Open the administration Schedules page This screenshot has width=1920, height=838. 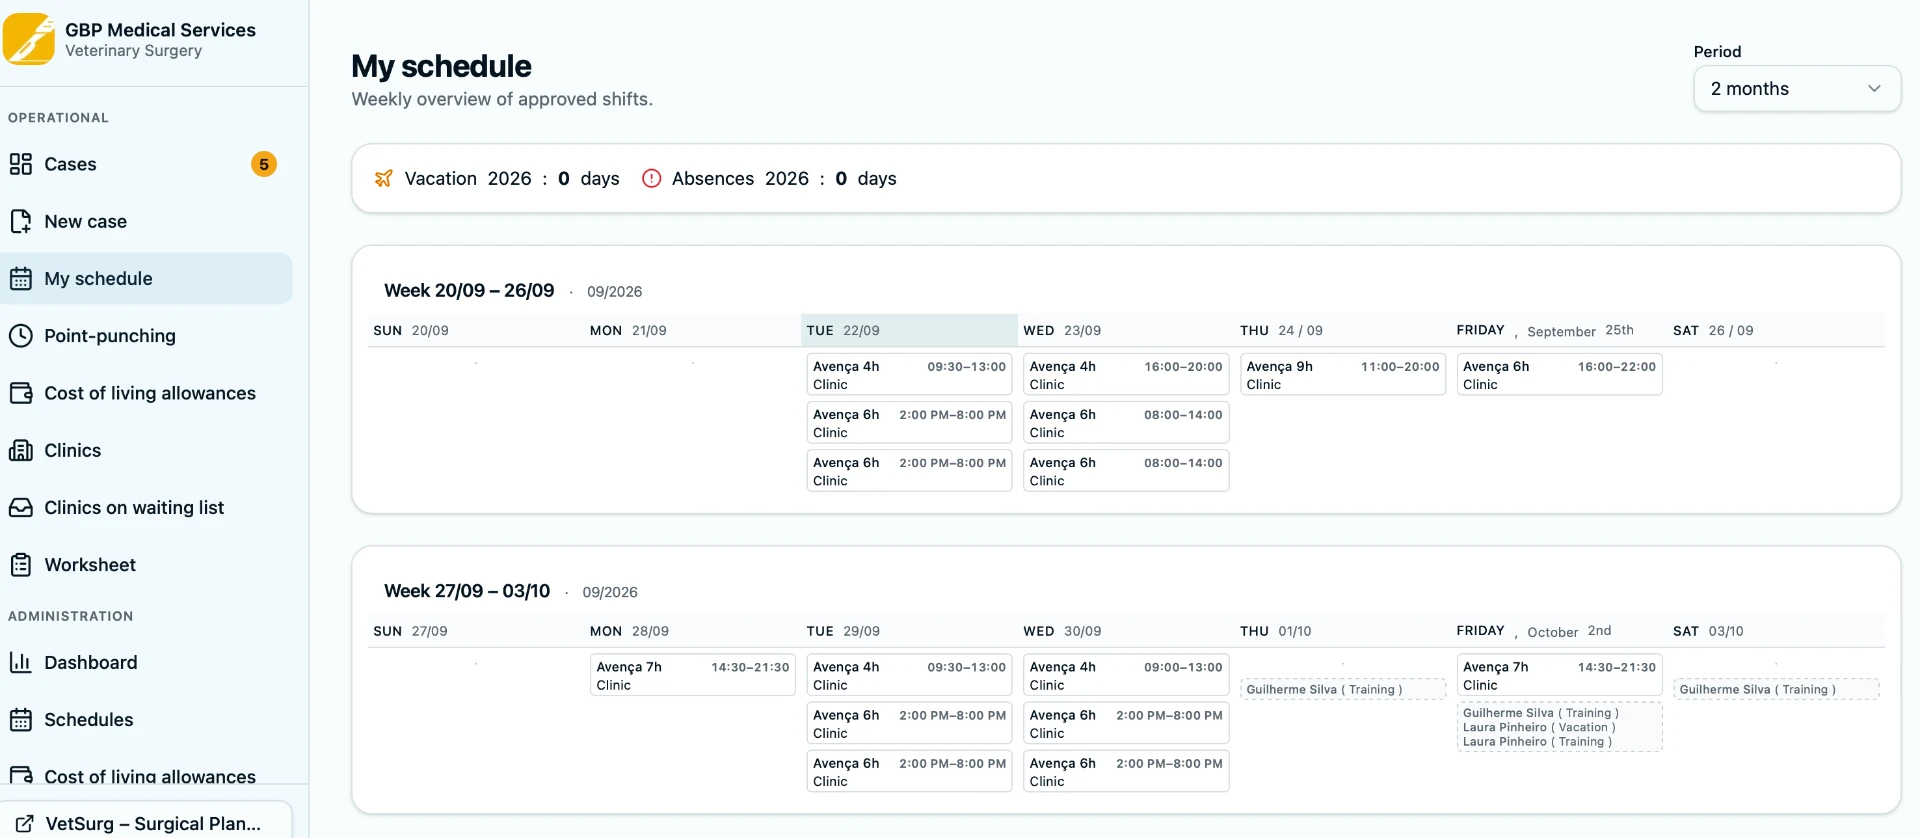(x=146, y=720)
